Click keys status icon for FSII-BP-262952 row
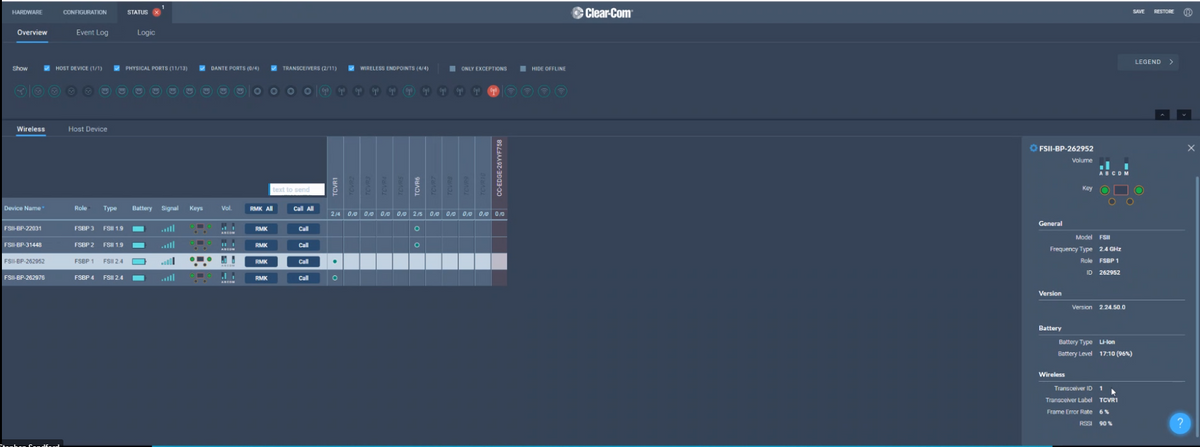This screenshot has height=447, width=1200. point(201,261)
